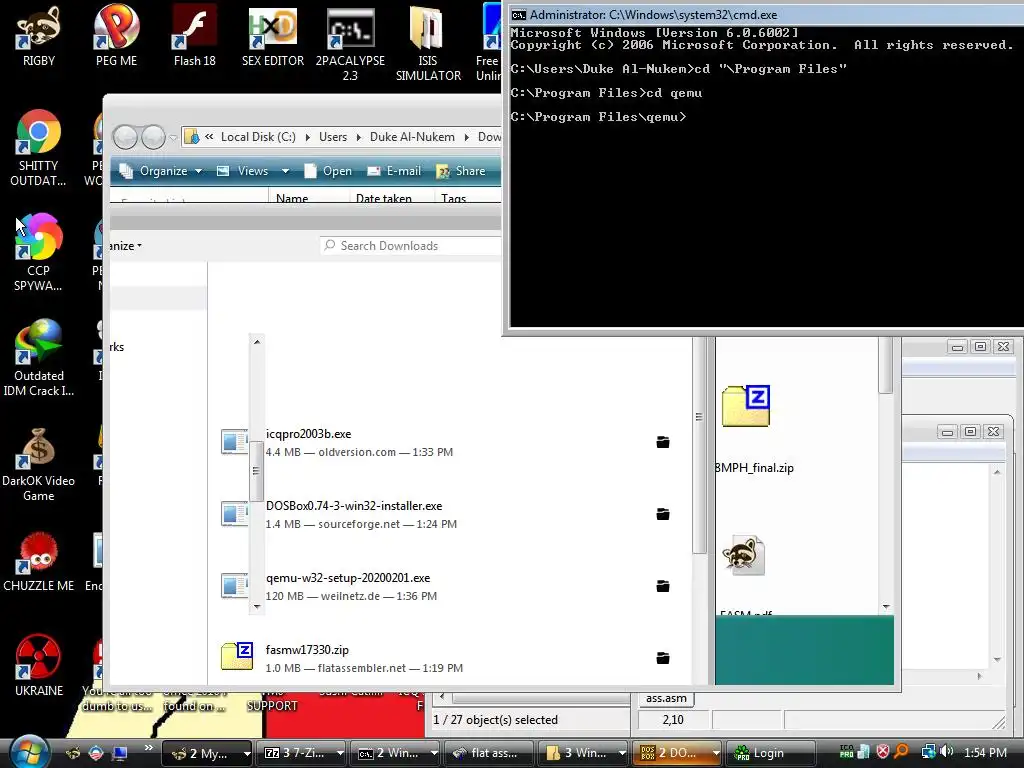Select the DOSBox0.74-3-win32-installer.exe filename

[x=354, y=506]
